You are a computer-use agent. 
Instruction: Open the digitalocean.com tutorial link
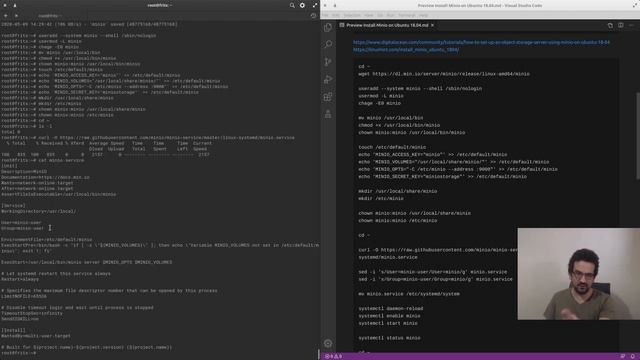point(481,42)
